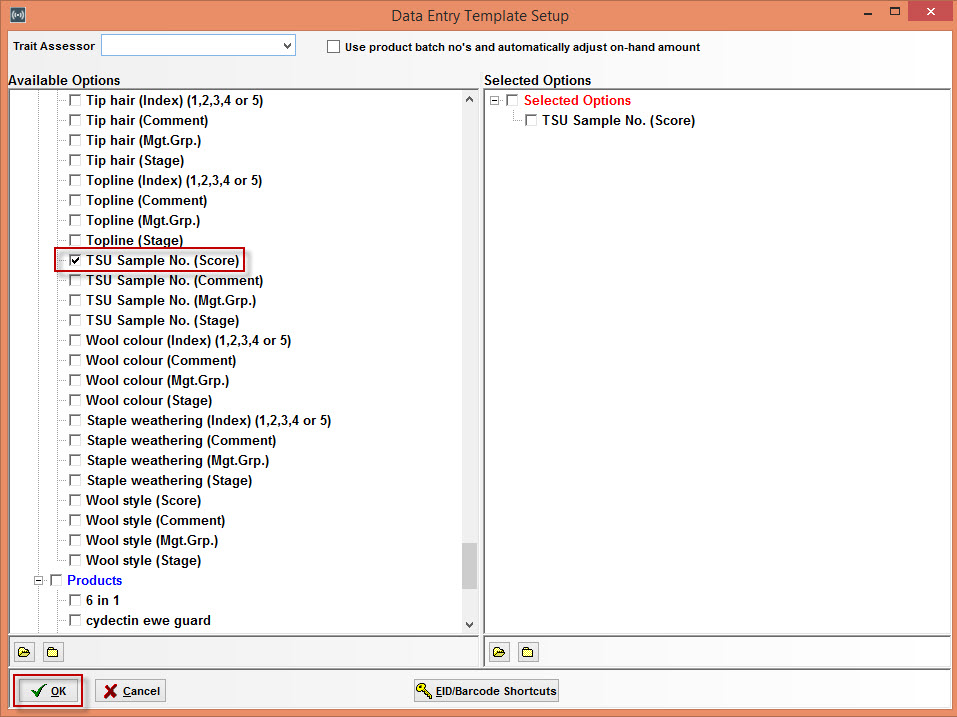Select the Tip hair (Mgt.Grp.) row
Viewport: 957px width, 717px height.
tap(143, 140)
